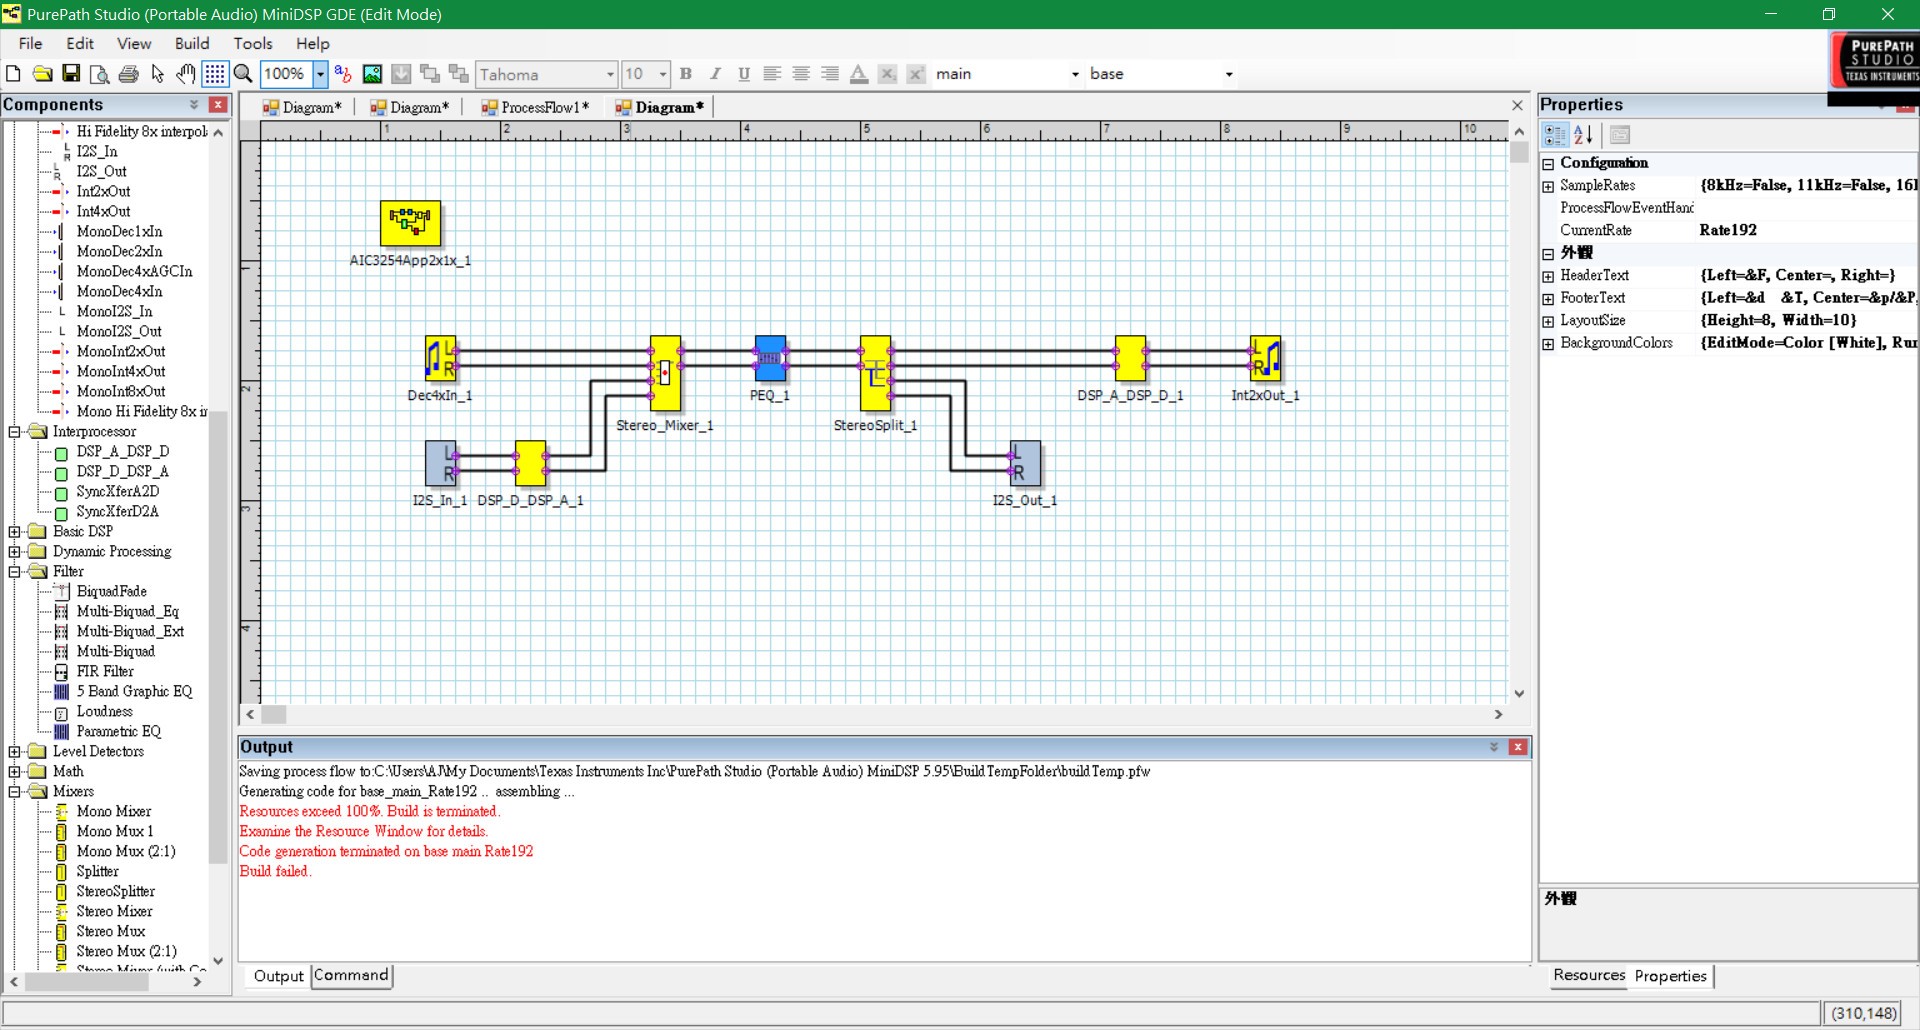1920x1030 pixels.
Task: Switch to the Command tab
Action: tap(351, 975)
